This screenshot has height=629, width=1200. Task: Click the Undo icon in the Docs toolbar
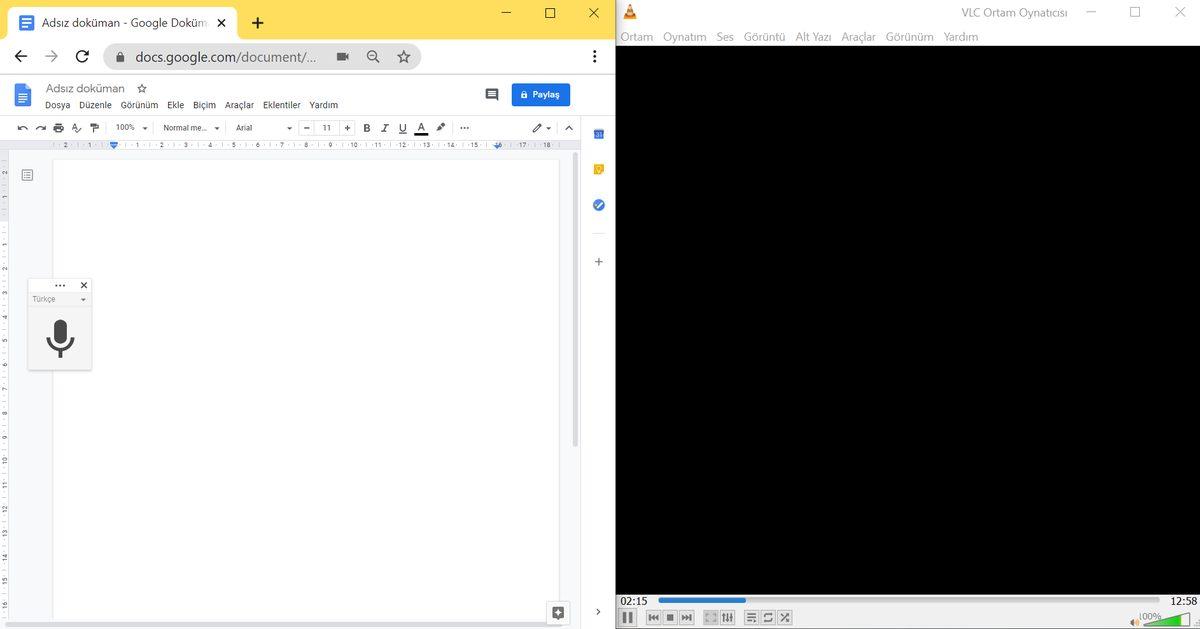click(x=22, y=128)
